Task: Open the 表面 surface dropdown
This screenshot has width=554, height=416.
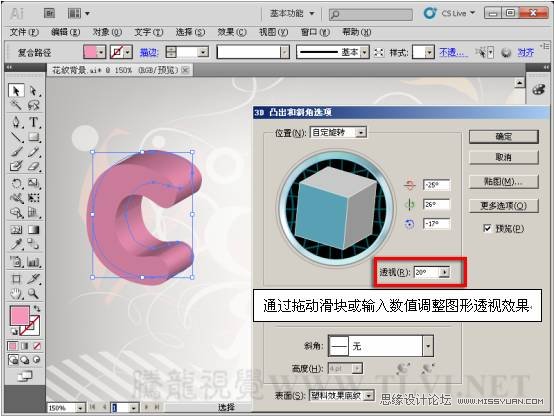Action: click(x=369, y=396)
